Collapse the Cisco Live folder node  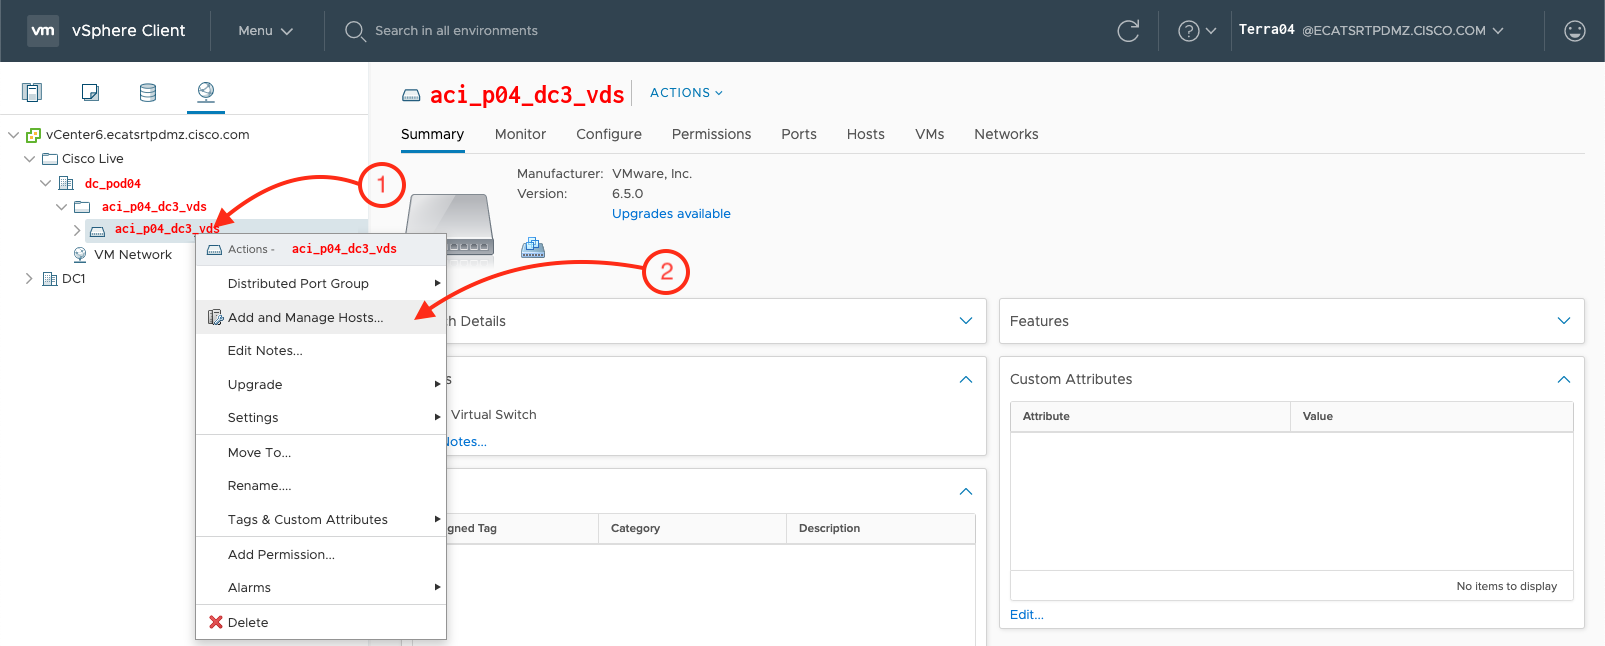point(29,159)
